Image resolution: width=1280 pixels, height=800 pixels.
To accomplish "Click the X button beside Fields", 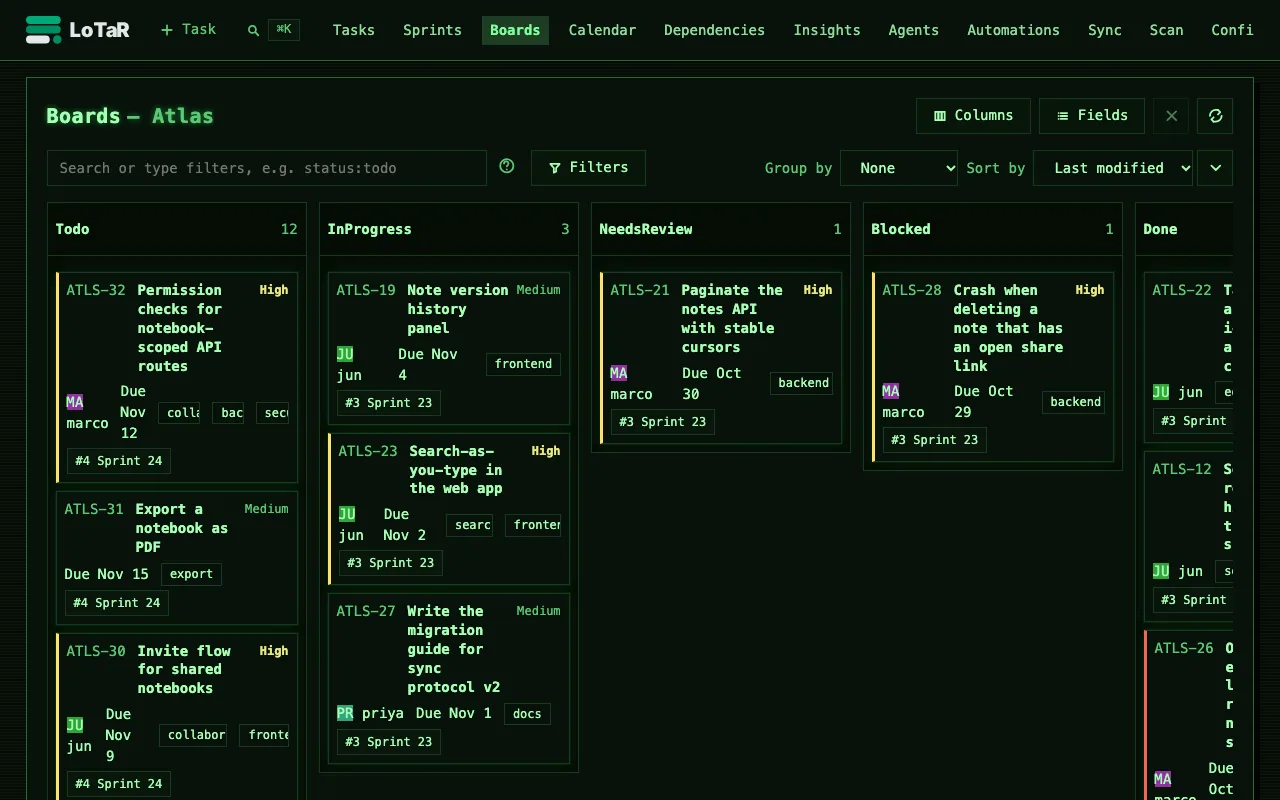I will pyautogui.click(x=1171, y=116).
